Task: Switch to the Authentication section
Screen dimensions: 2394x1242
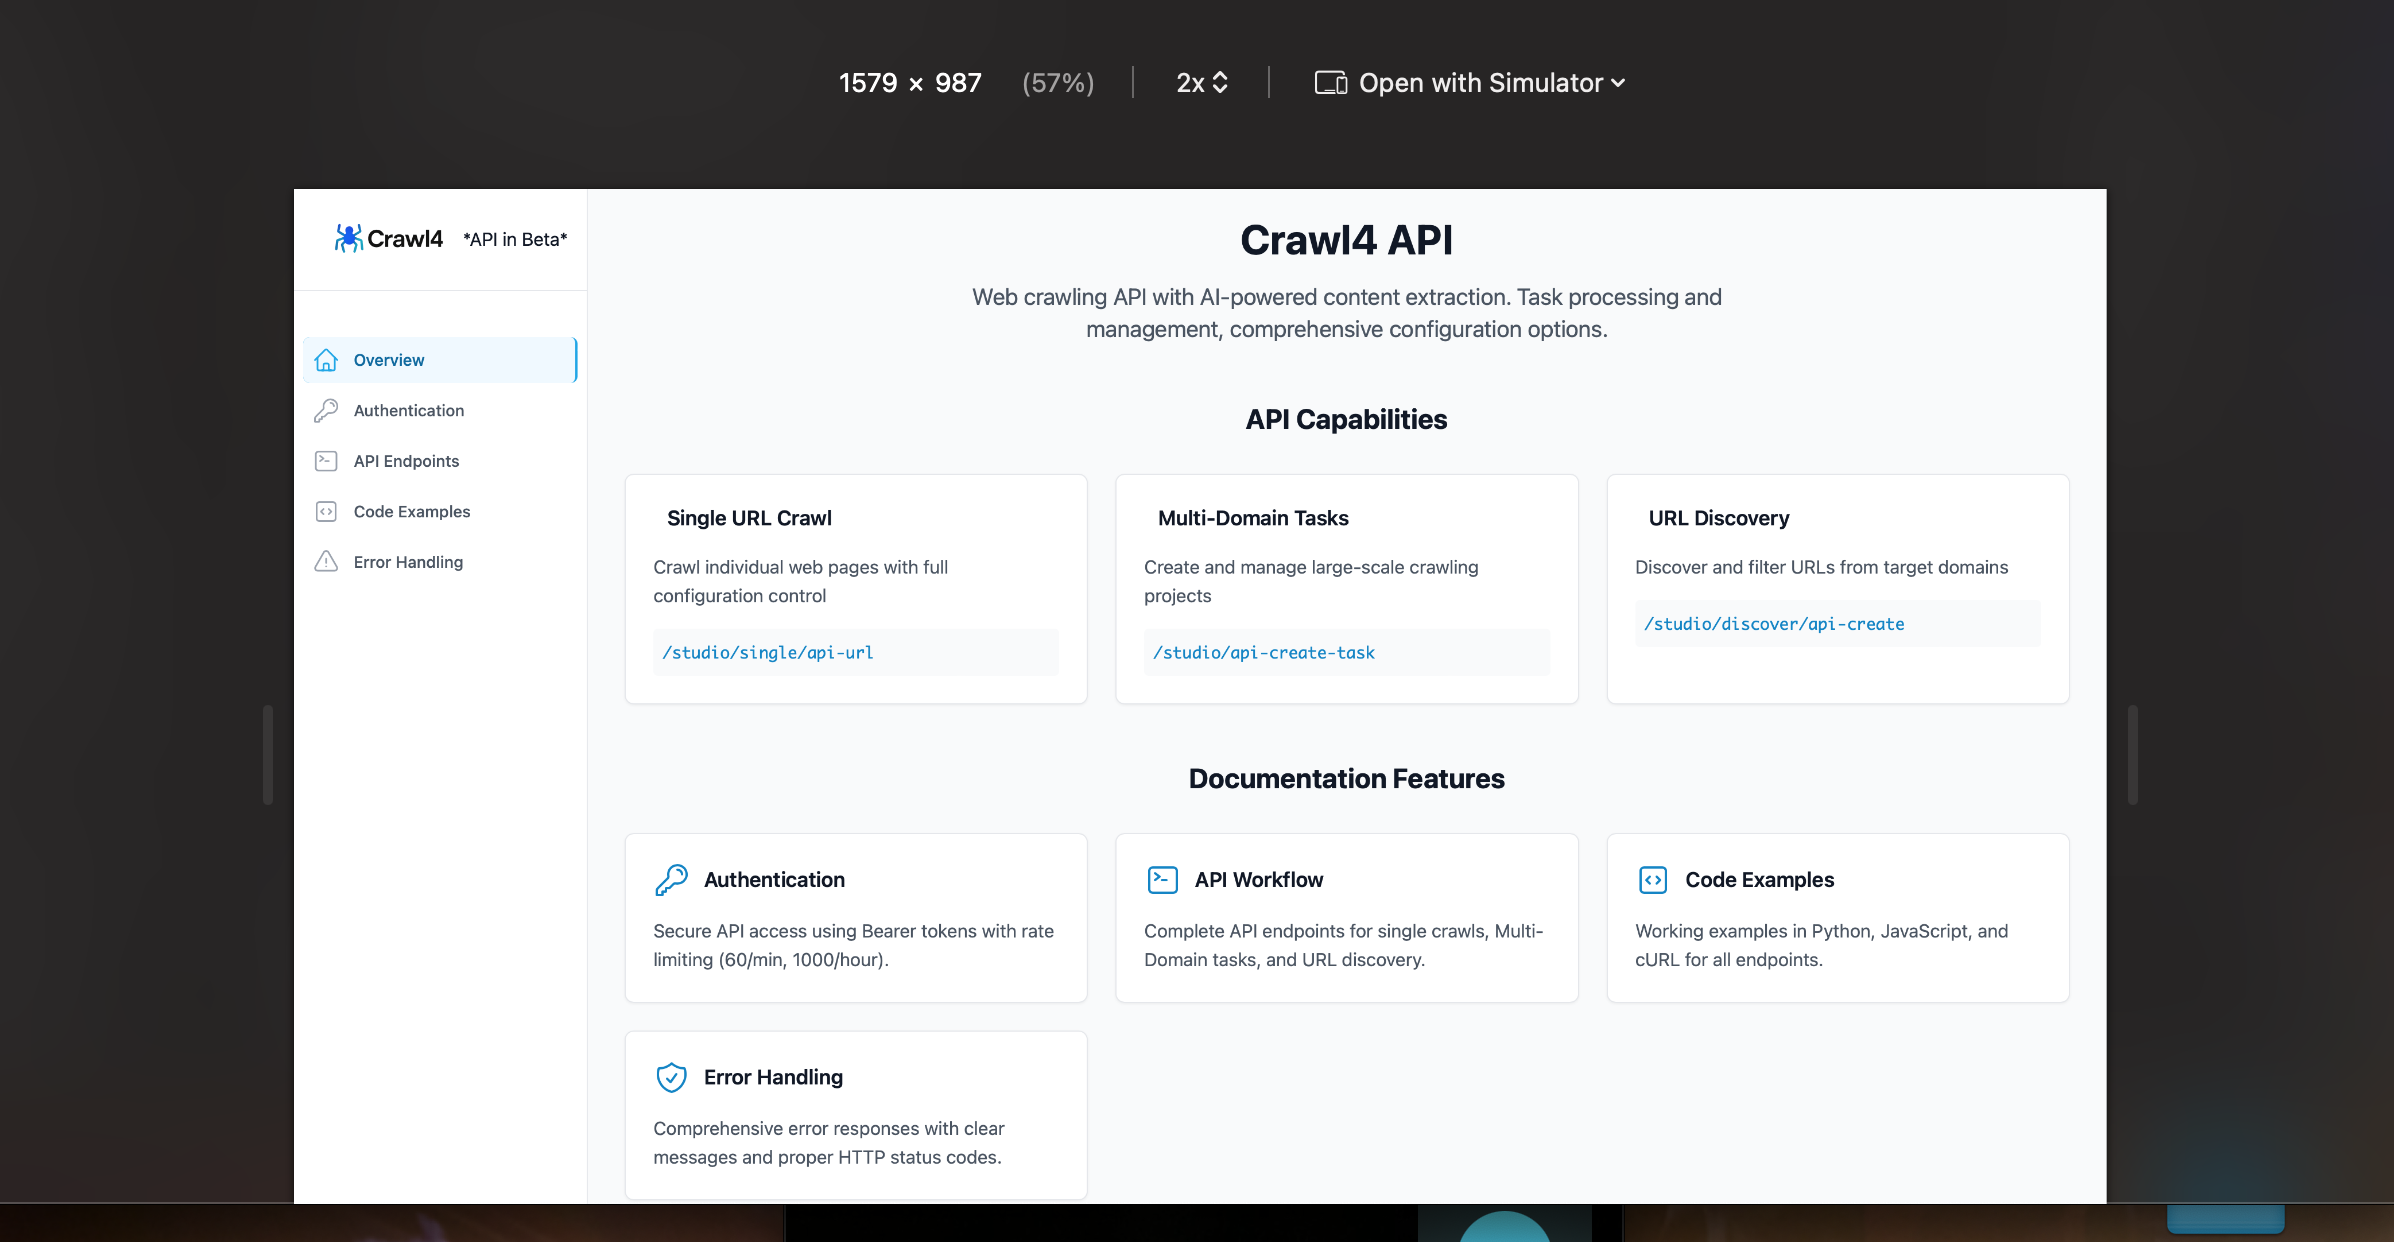Action: [408, 410]
